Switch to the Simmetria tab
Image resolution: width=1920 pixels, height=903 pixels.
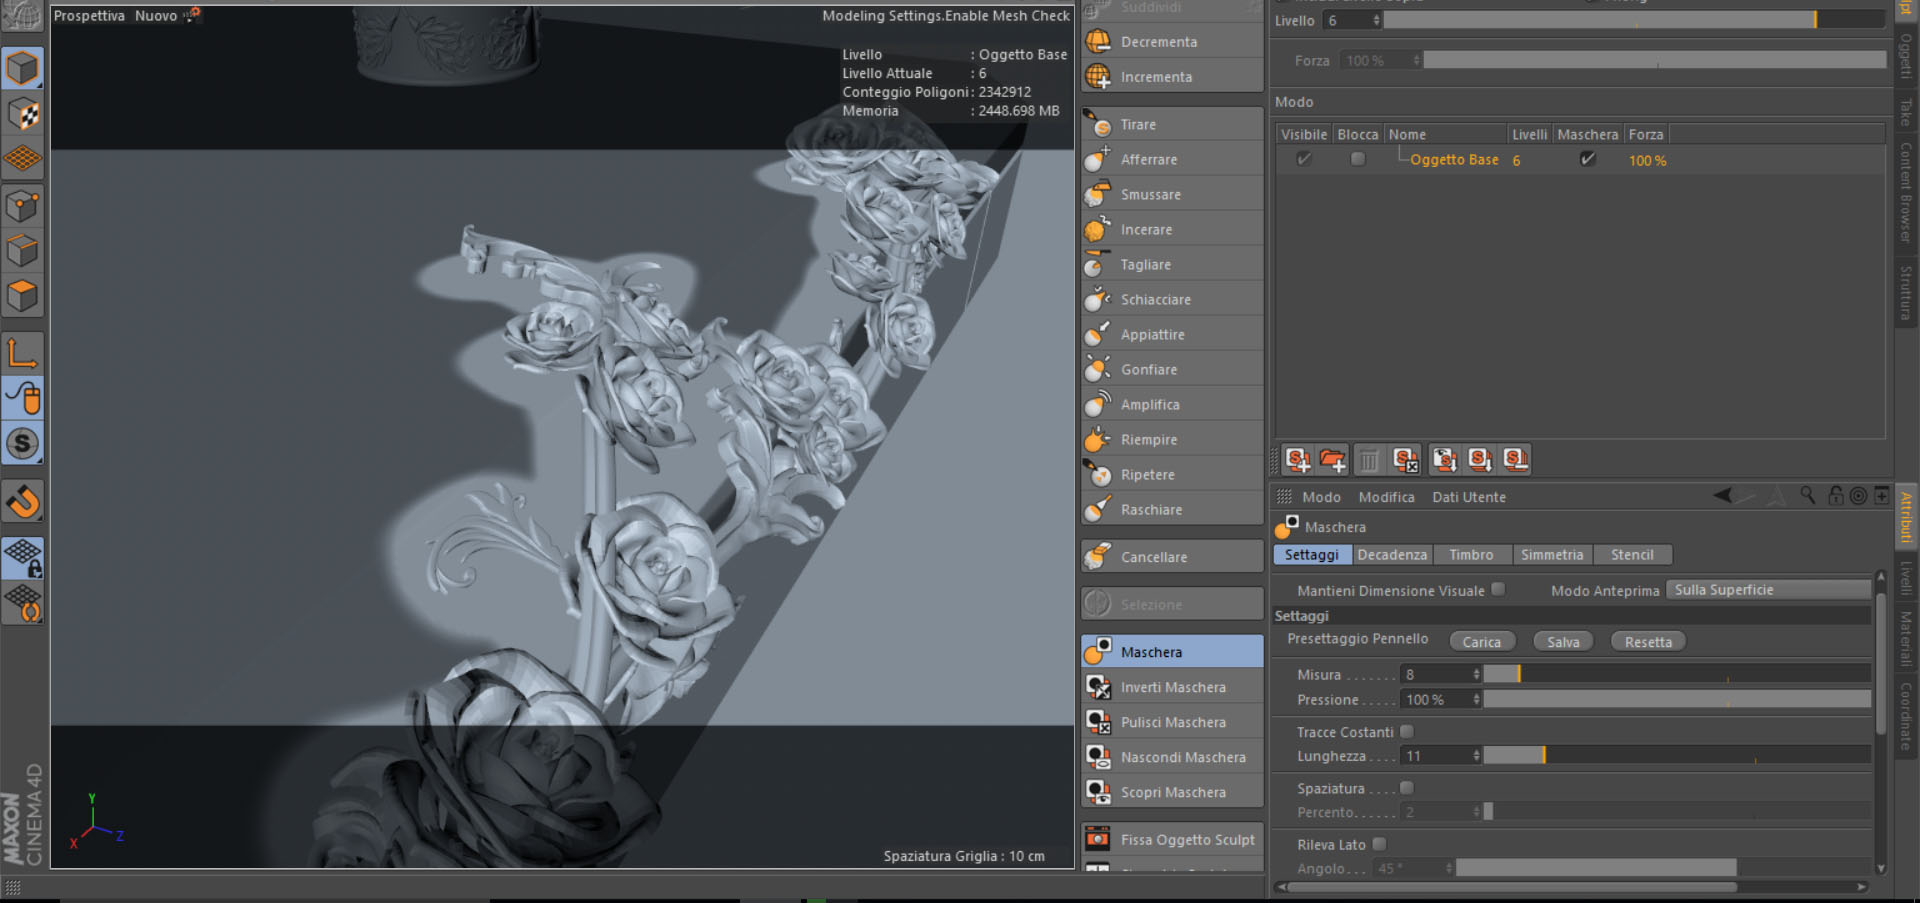tap(1552, 555)
